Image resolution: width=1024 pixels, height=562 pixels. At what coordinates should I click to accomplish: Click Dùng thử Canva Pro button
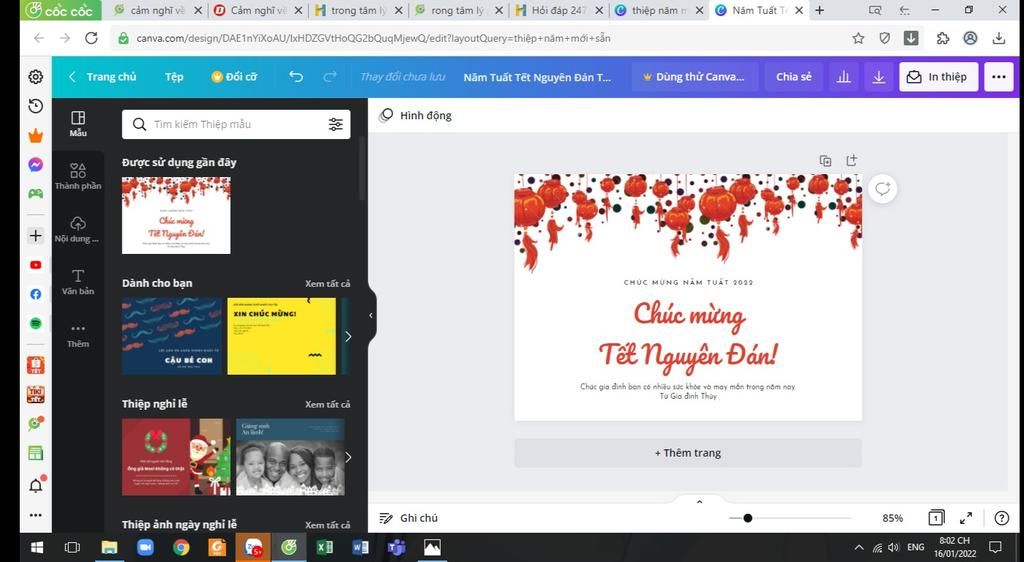point(695,76)
